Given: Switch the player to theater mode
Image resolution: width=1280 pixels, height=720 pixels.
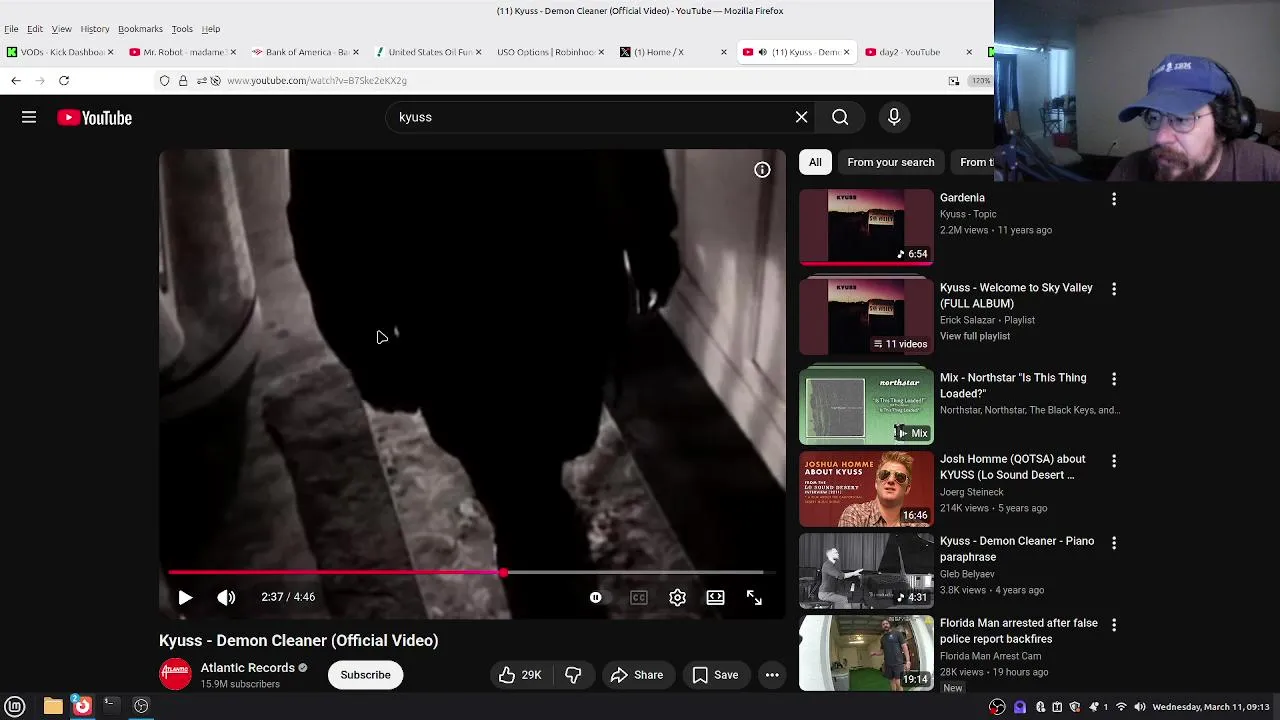Looking at the screenshot, I should point(715,597).
